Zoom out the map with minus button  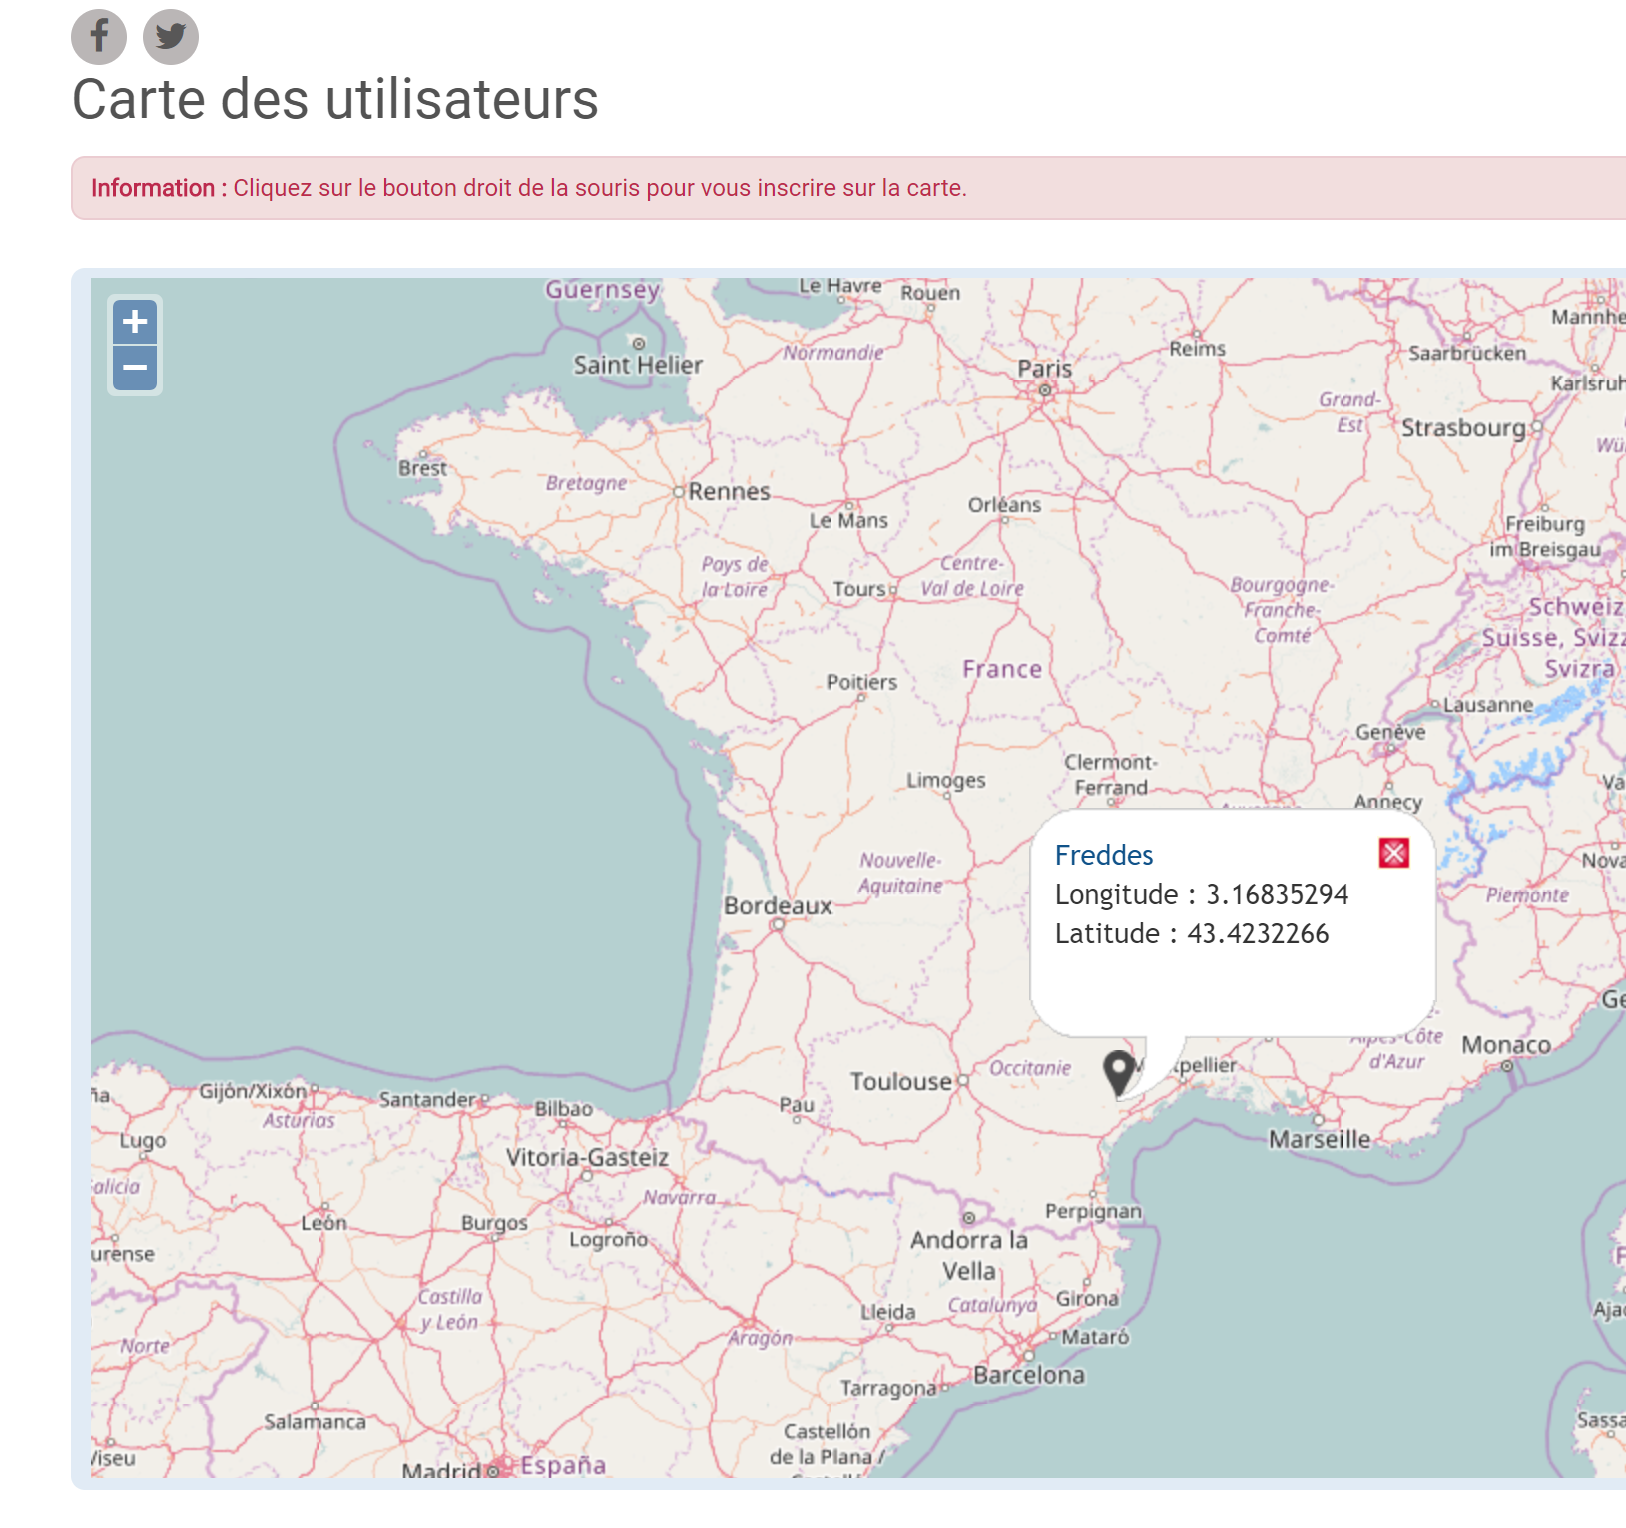coord(135,368)
